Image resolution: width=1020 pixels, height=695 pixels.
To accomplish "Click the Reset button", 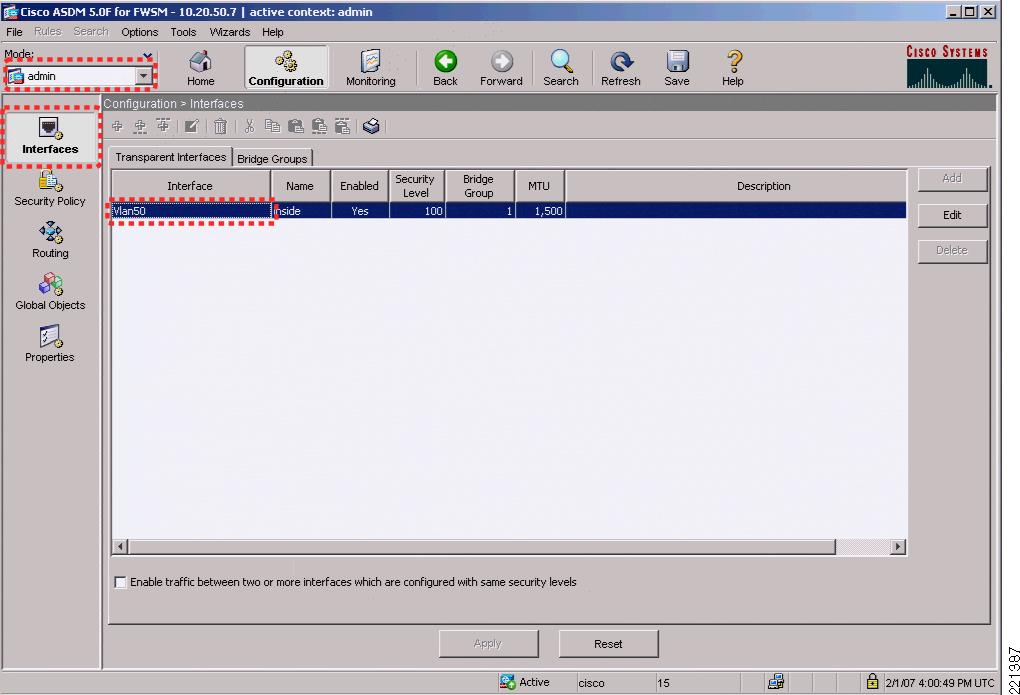I will tap(608, 644).
